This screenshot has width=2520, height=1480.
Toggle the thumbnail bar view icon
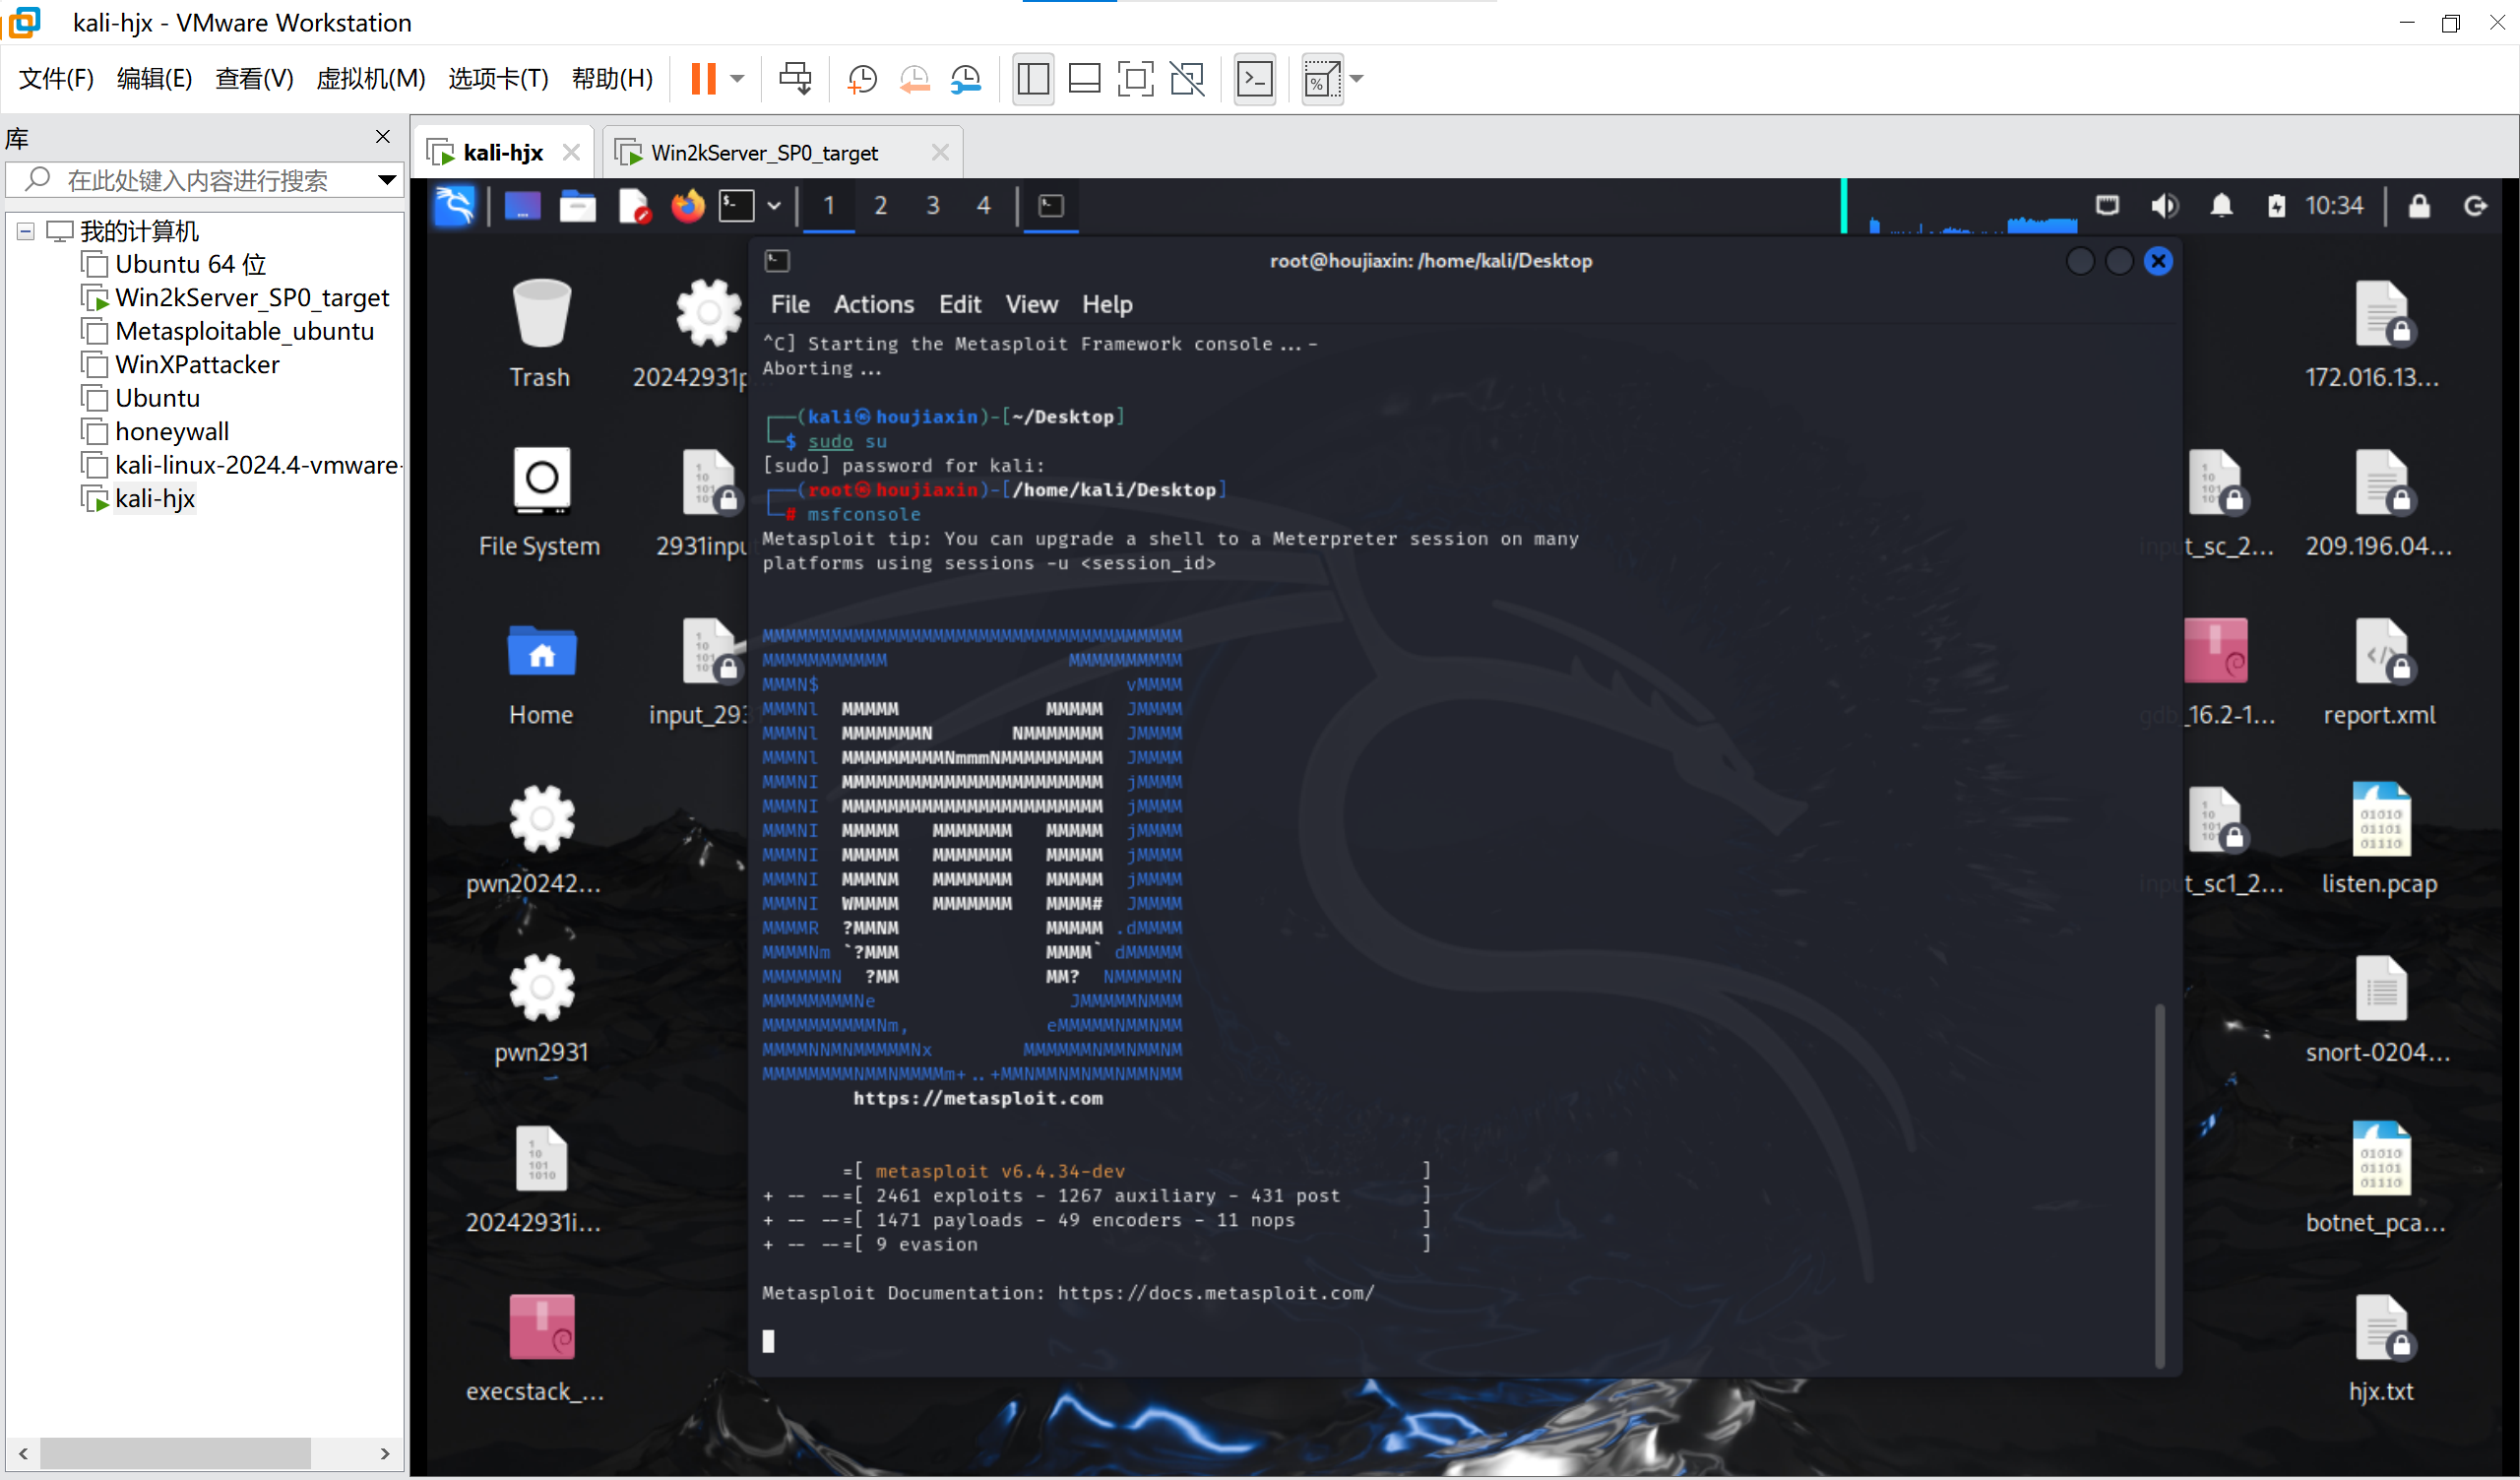[1084, 78]
